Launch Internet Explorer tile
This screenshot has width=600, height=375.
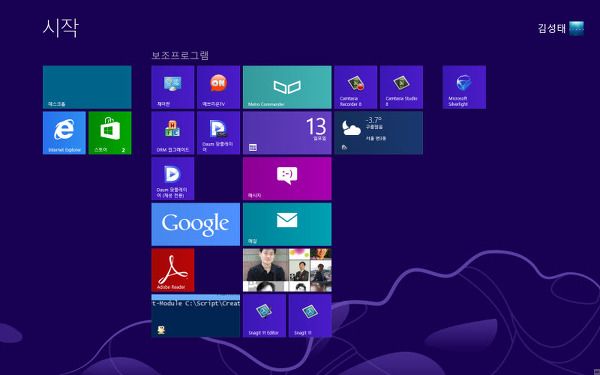pos(64,133)
